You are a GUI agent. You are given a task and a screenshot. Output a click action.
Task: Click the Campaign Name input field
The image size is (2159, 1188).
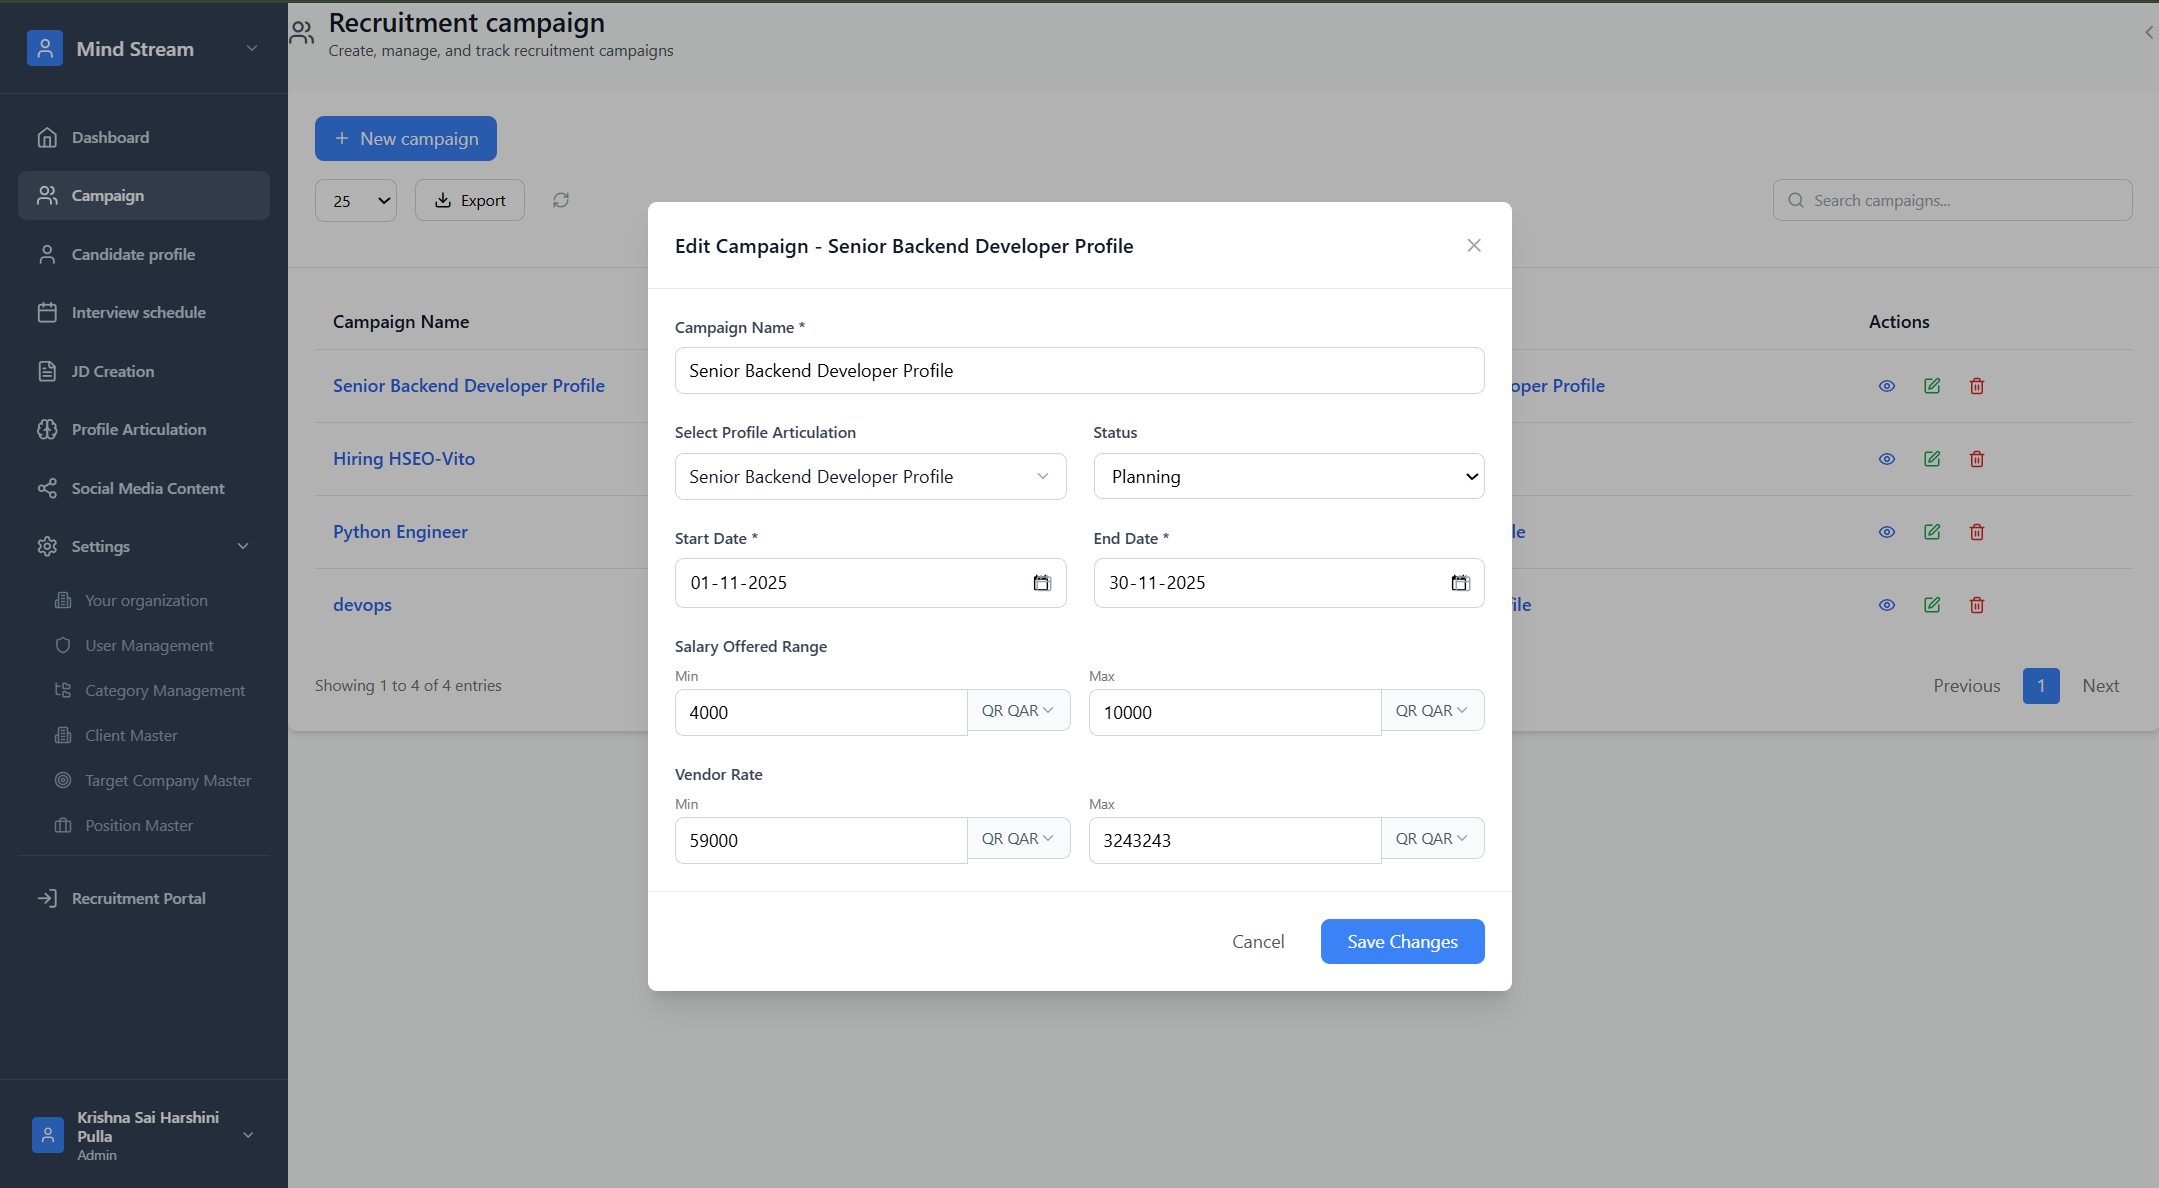click(1079, 371)
